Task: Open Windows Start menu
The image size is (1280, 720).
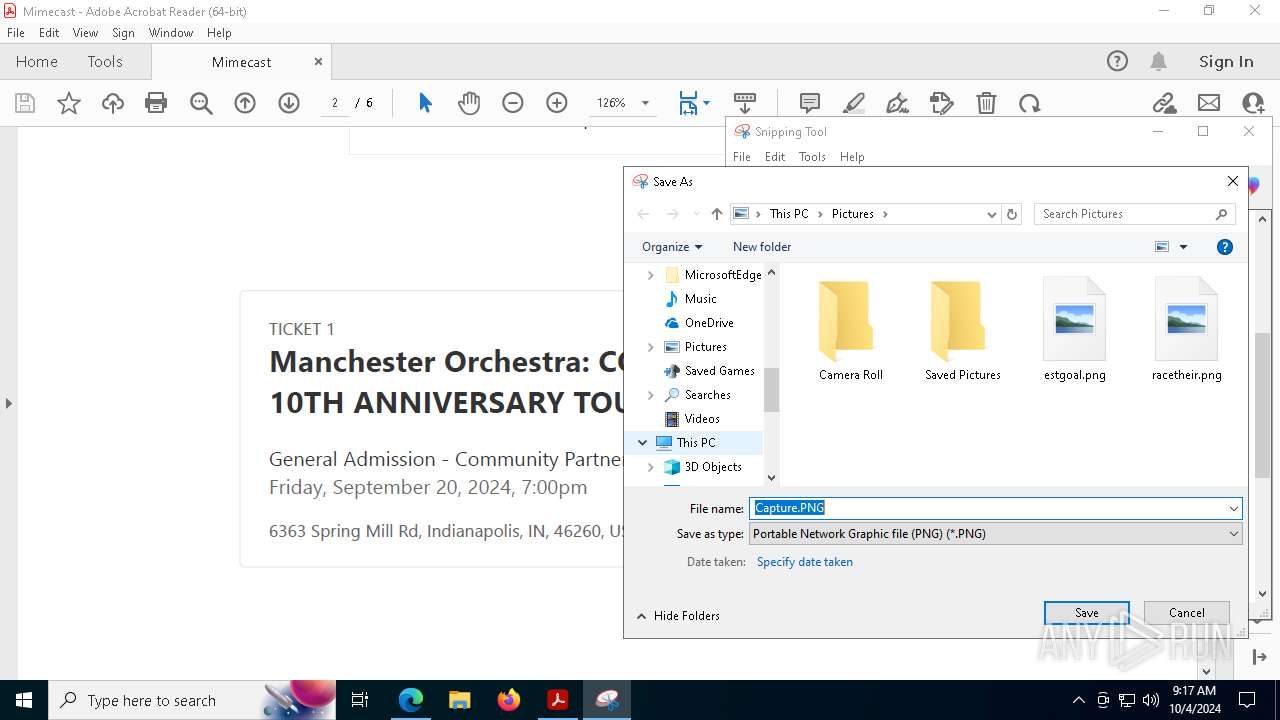Action: tap(24, 700)
